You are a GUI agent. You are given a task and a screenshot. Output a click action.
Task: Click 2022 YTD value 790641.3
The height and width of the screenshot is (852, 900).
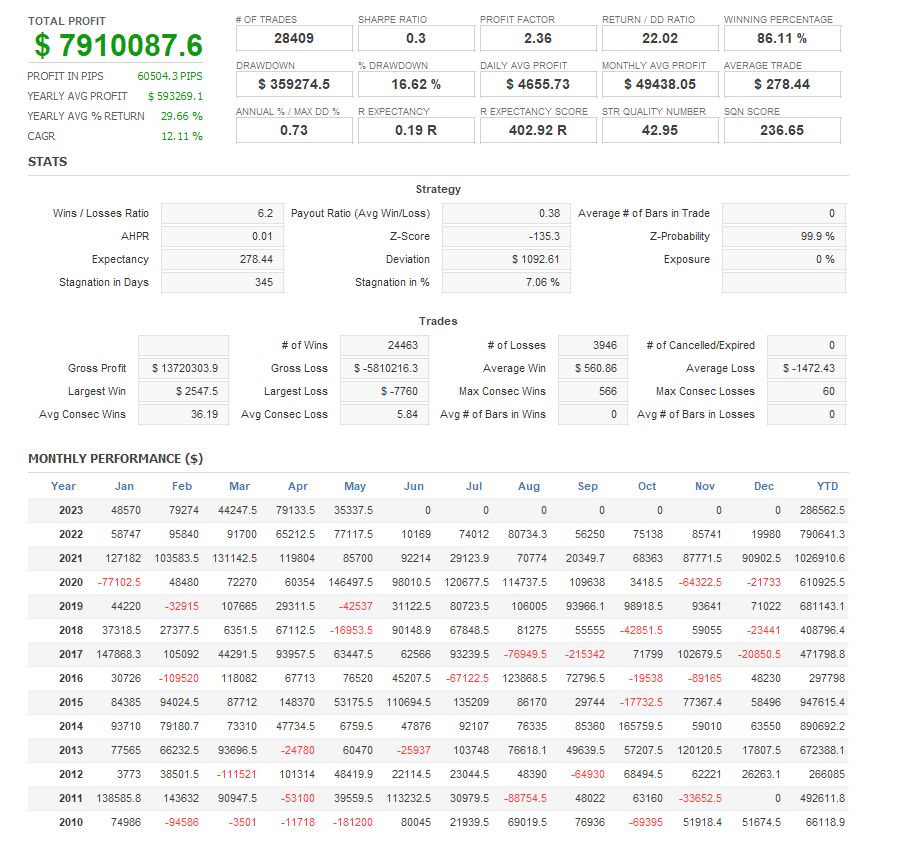822,535
